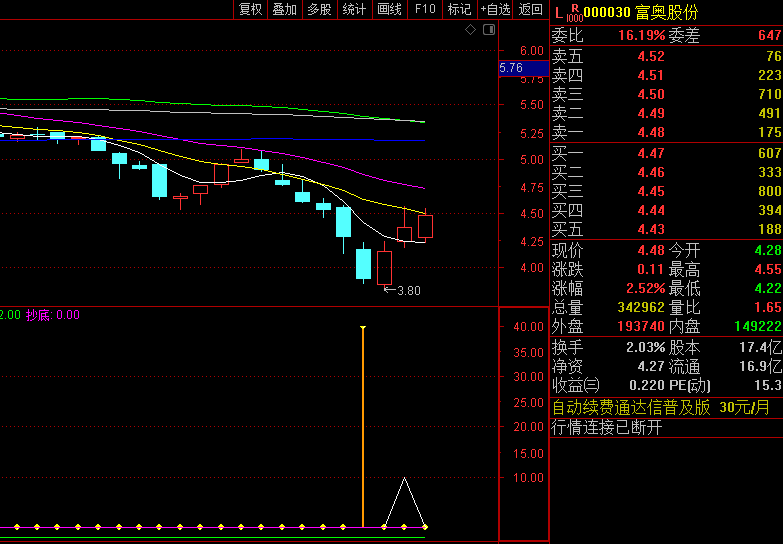Click the L icon beside stock code
The width and height of the screenshot is (783, 544).
(559, 12)
